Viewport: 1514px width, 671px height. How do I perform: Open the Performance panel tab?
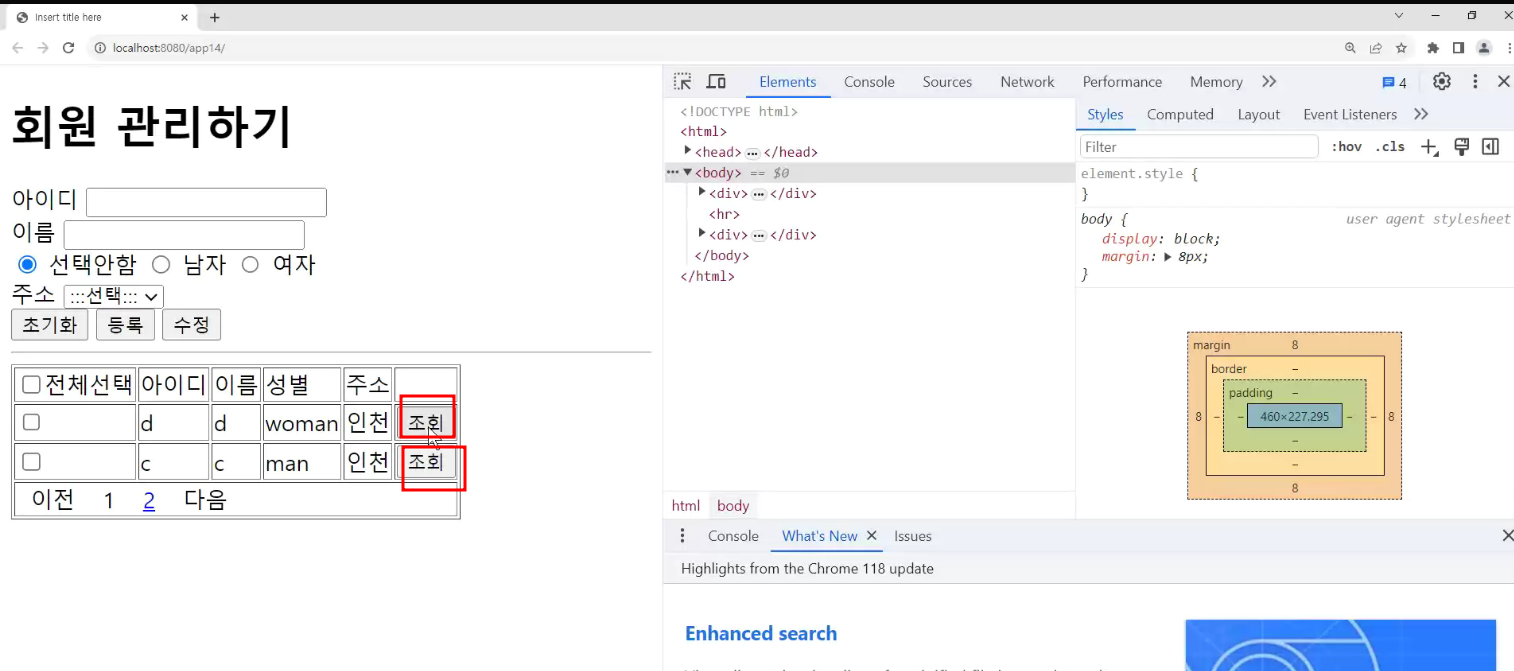click(x=1122, y=82)
